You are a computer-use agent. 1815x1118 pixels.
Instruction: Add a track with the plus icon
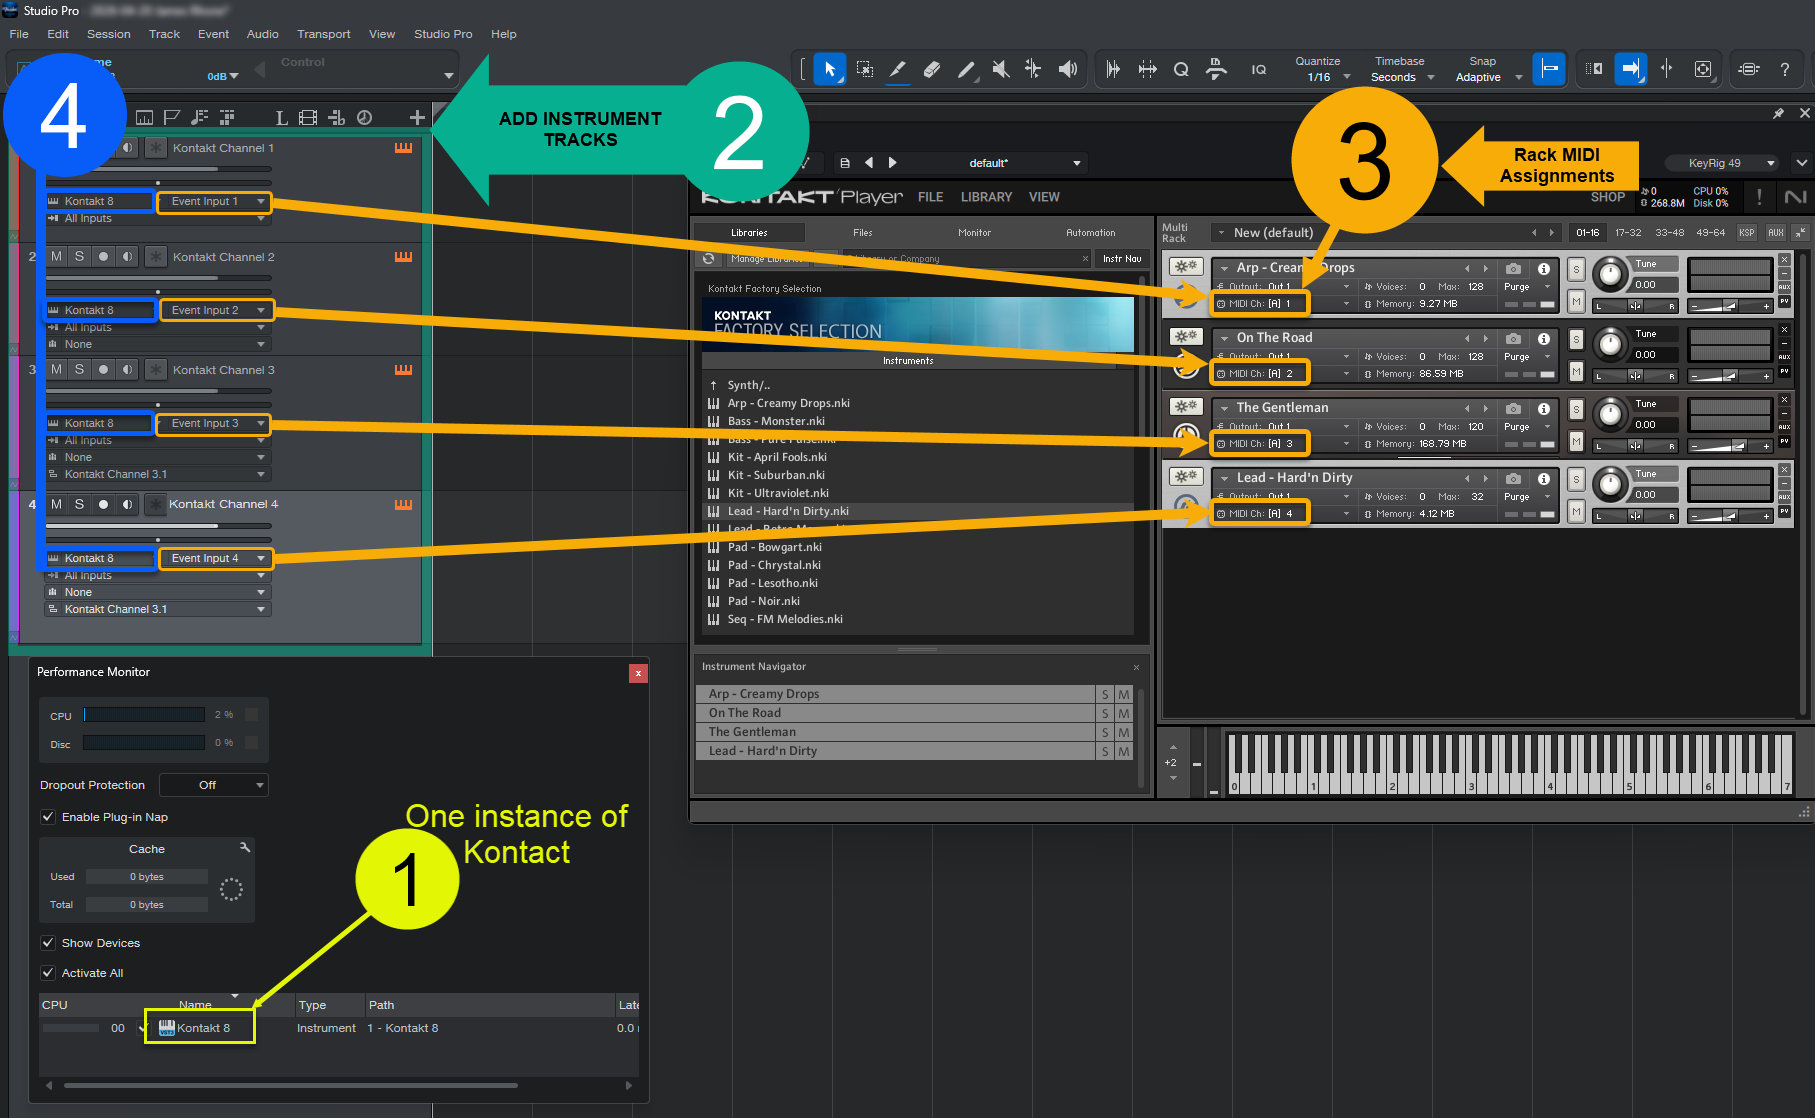click(x=417, y=118)
